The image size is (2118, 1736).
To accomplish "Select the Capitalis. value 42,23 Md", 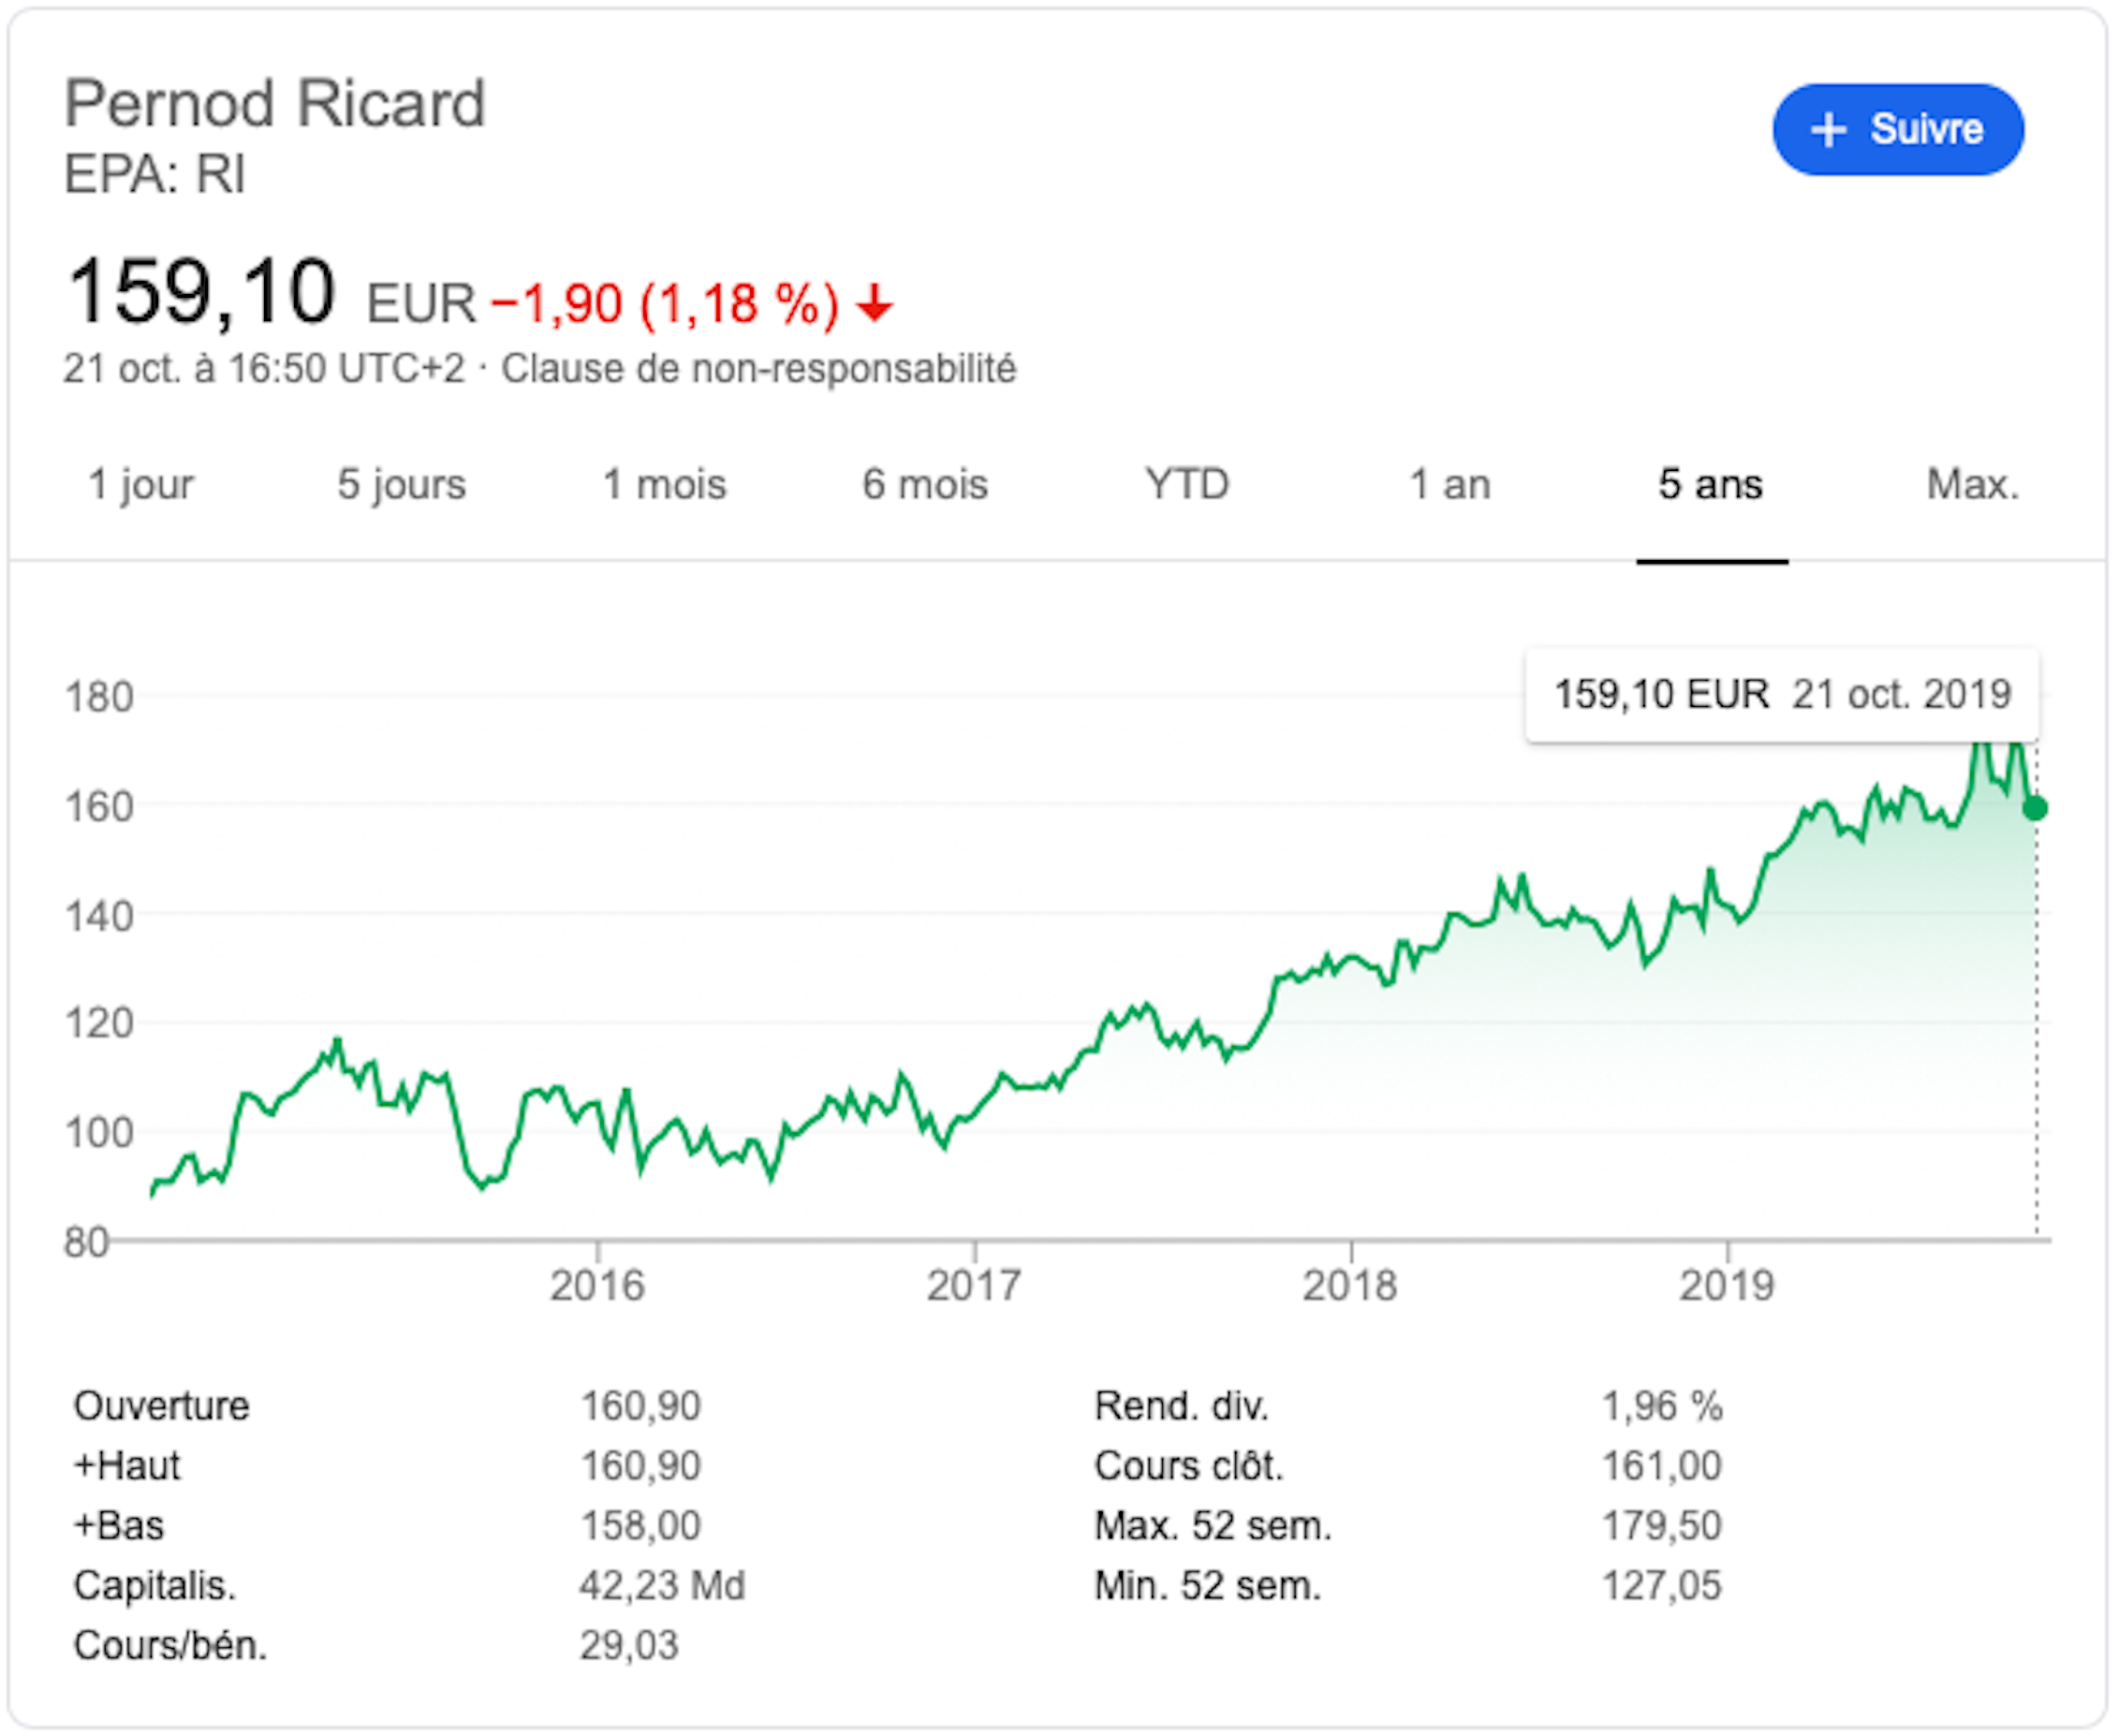I will pos(662,1586).
